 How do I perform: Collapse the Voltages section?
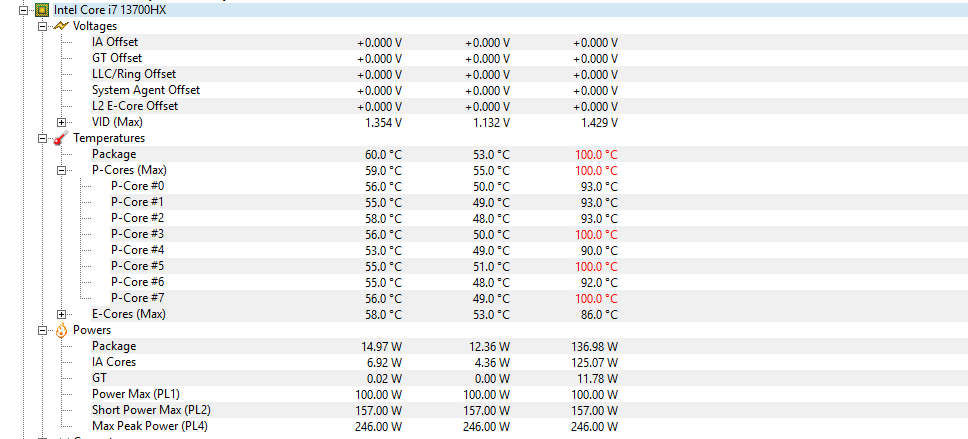tap(42, 26)
